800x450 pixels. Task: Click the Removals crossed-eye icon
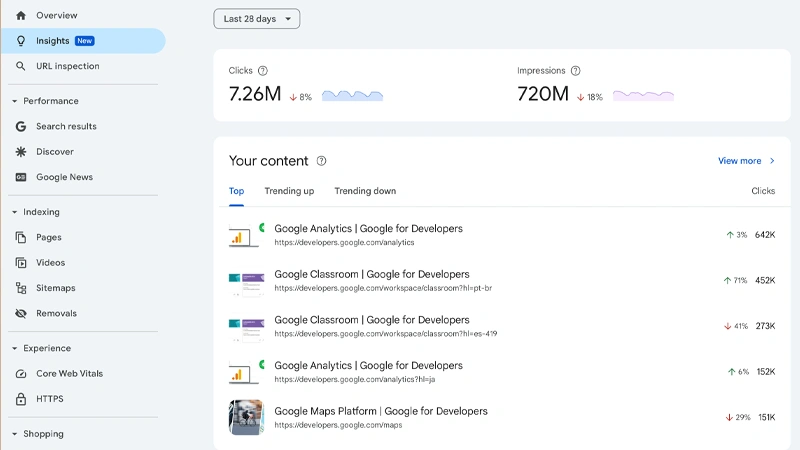point(20,313)
